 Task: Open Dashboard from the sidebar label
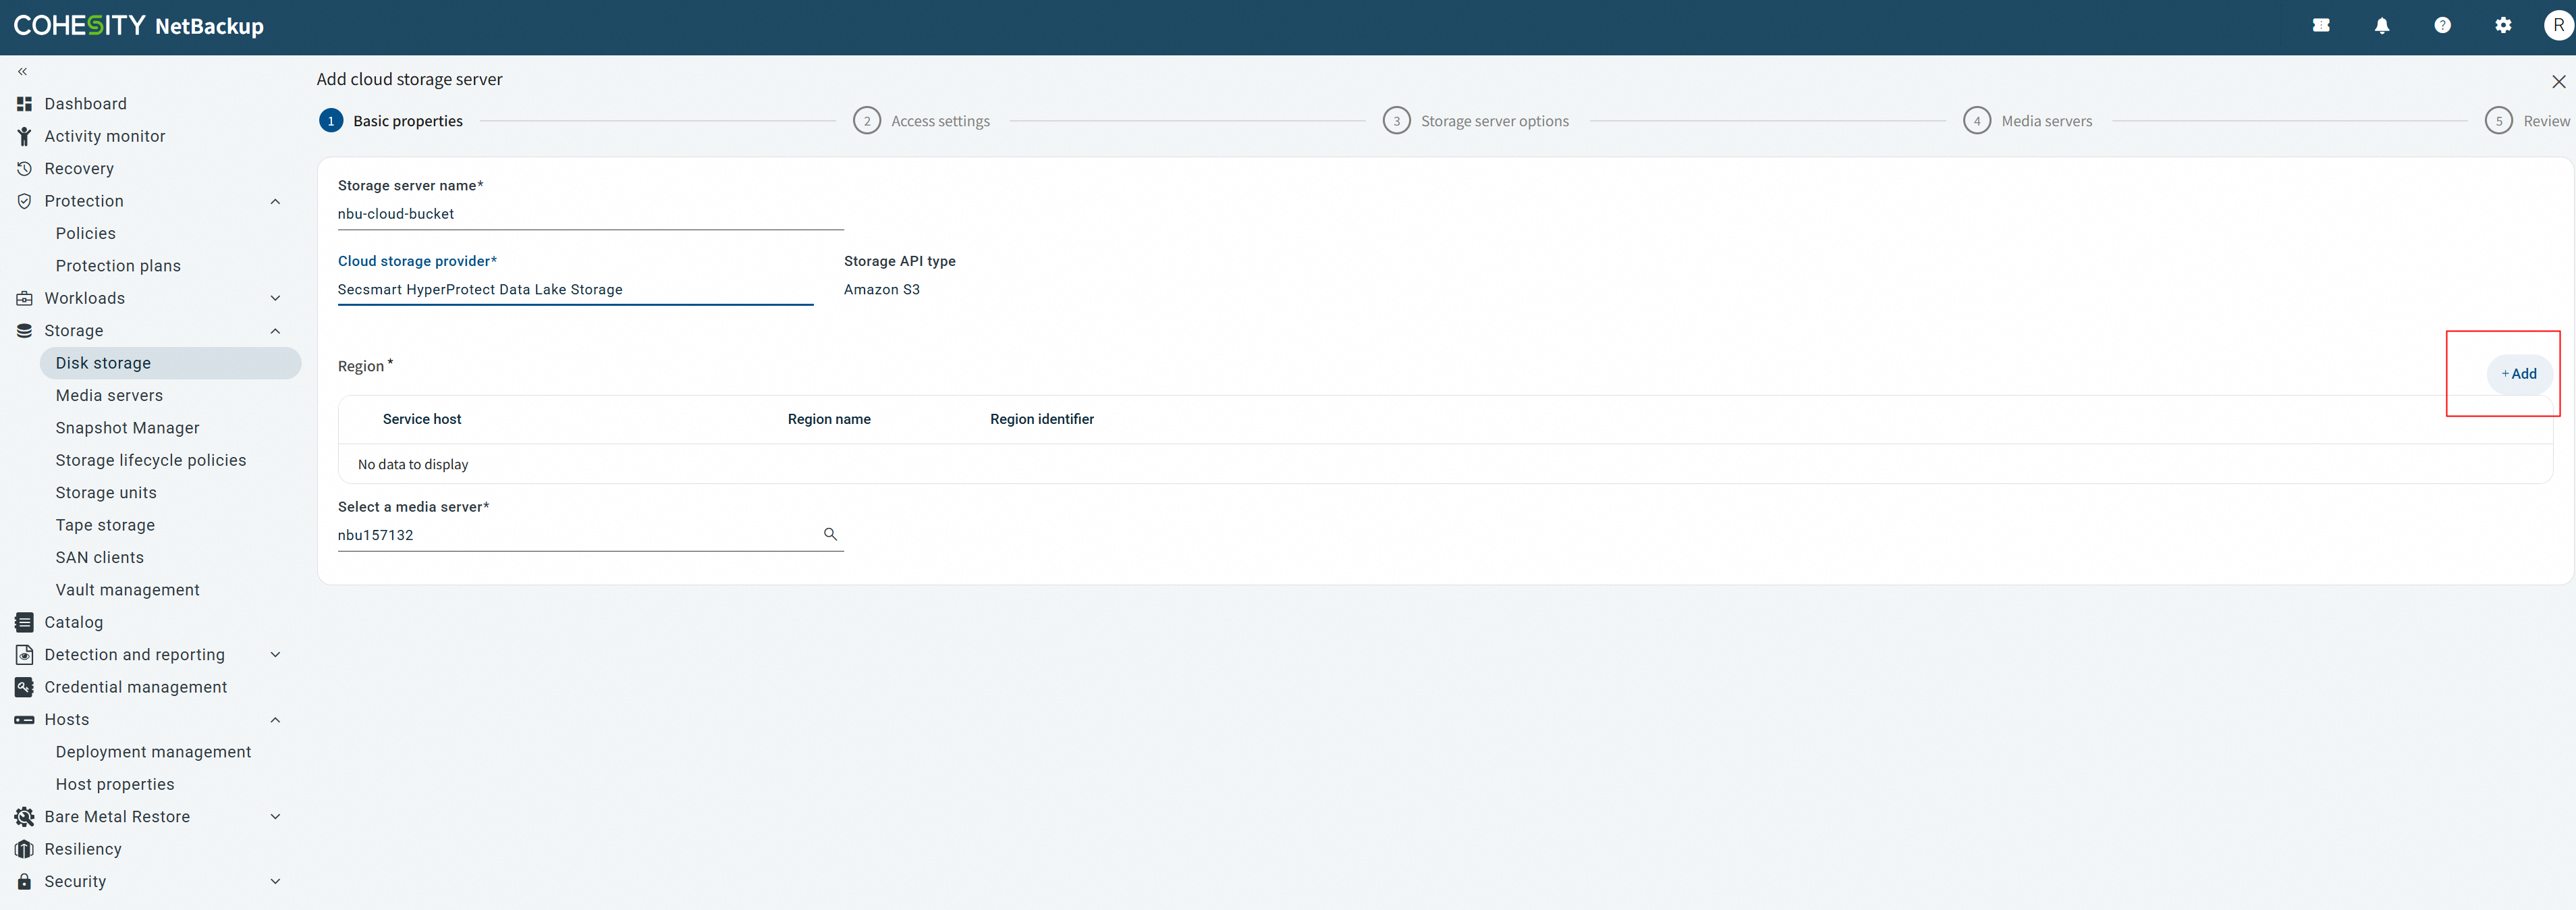click(86, 104)
